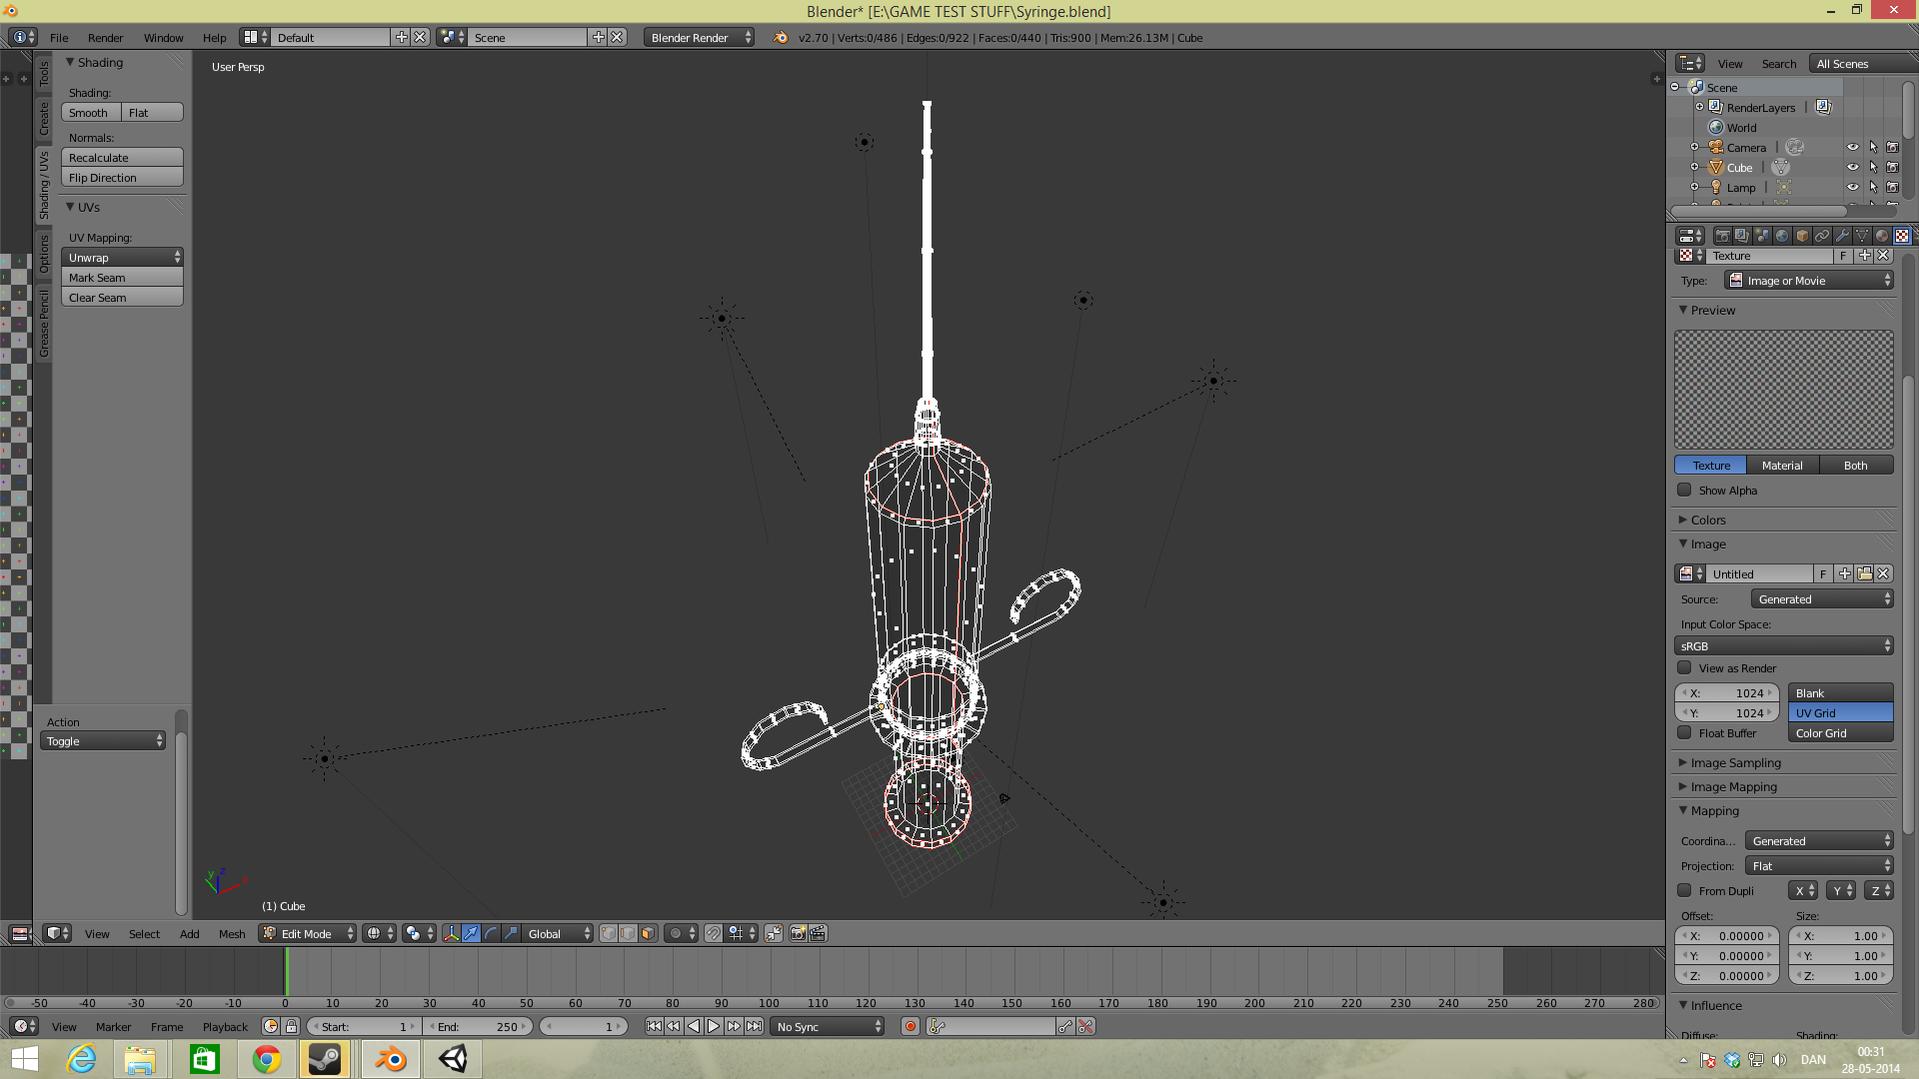Expand the Image Sampling panel

[1734, 763]
